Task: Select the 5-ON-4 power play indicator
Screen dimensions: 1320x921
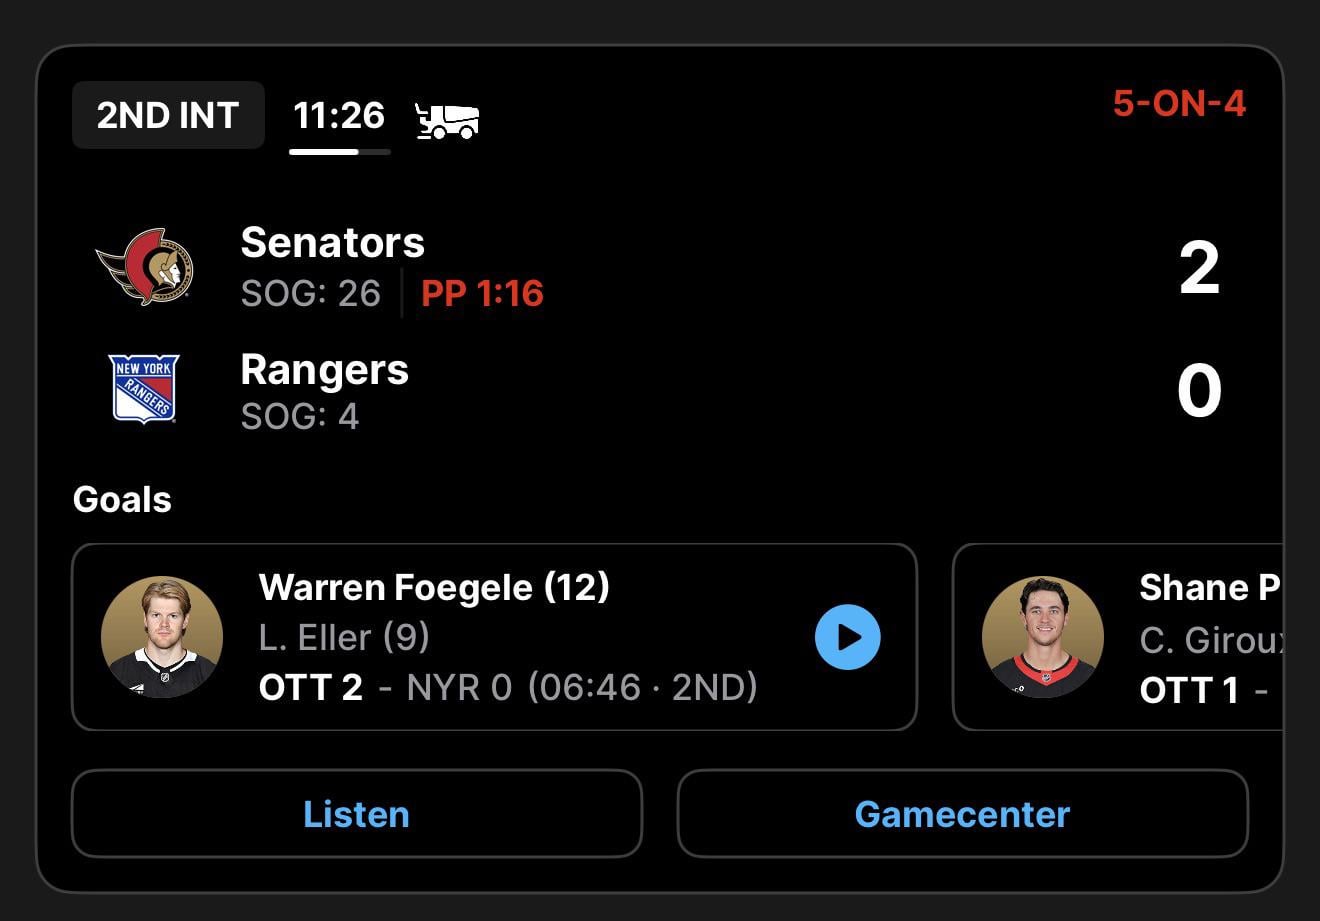Action: 1179,104
